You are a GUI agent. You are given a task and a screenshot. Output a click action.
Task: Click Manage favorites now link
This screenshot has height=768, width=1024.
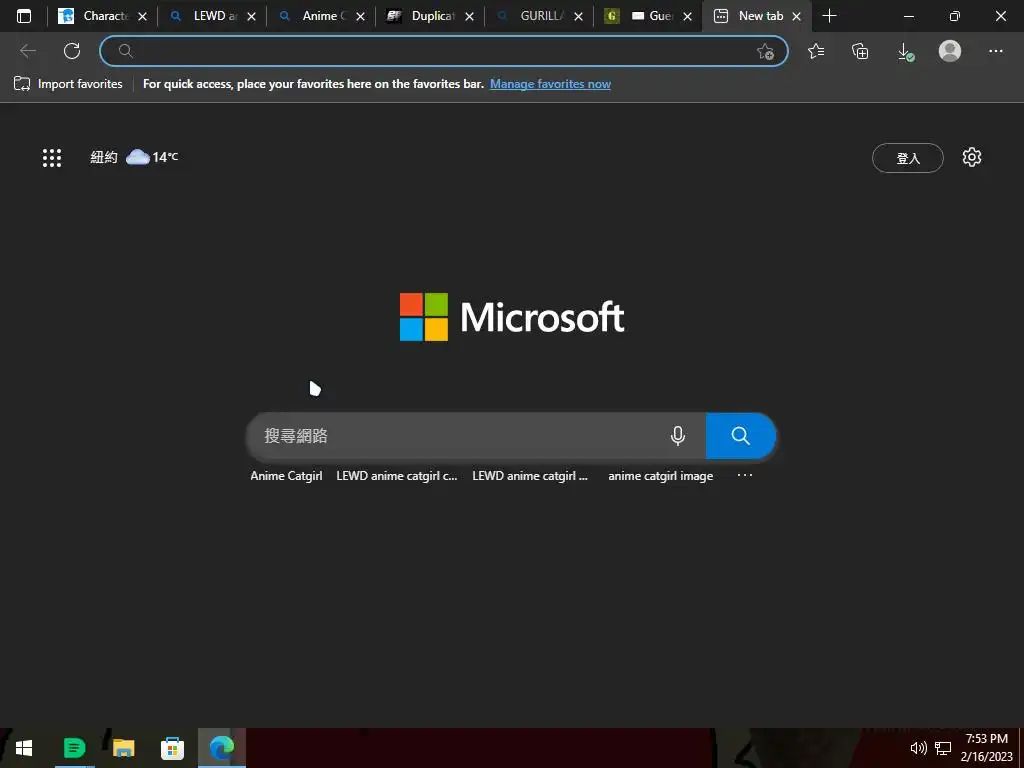(551, 84)
